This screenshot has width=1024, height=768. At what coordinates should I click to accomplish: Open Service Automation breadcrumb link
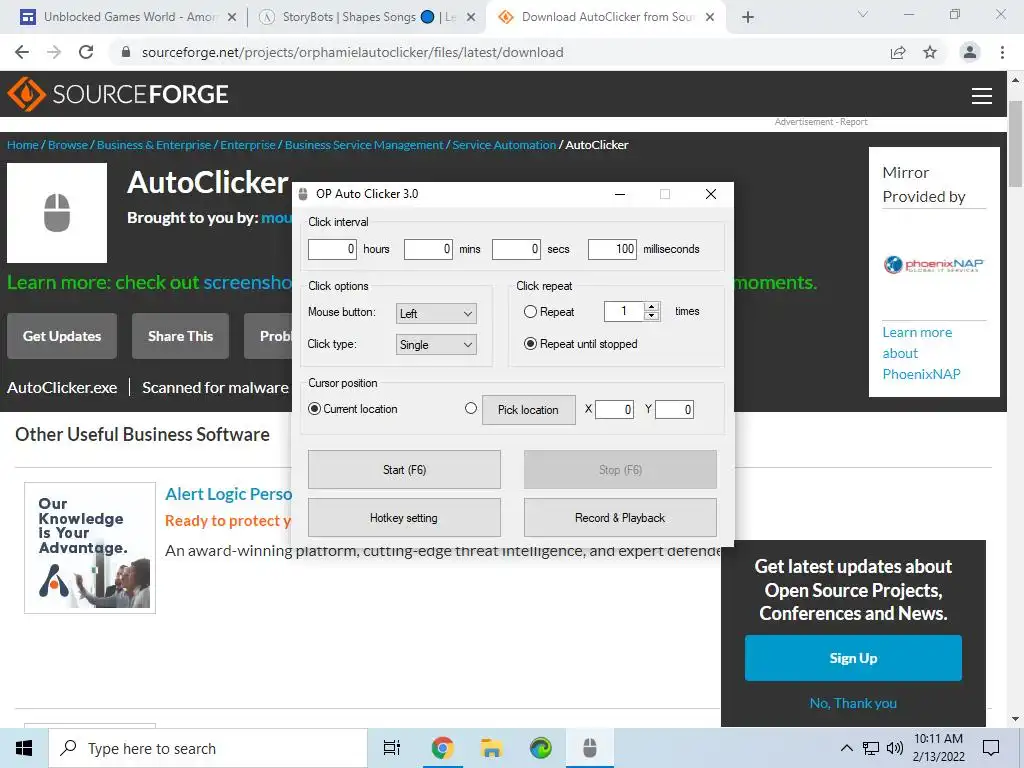504,145
